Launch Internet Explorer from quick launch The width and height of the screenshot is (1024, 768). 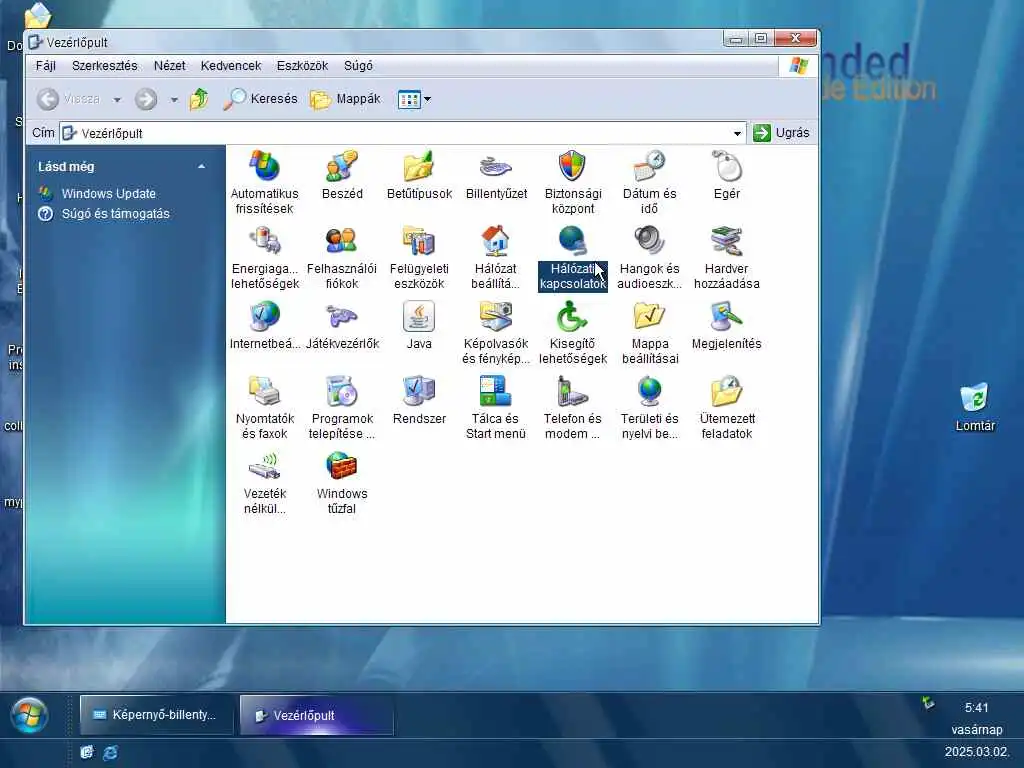[110, 752]
